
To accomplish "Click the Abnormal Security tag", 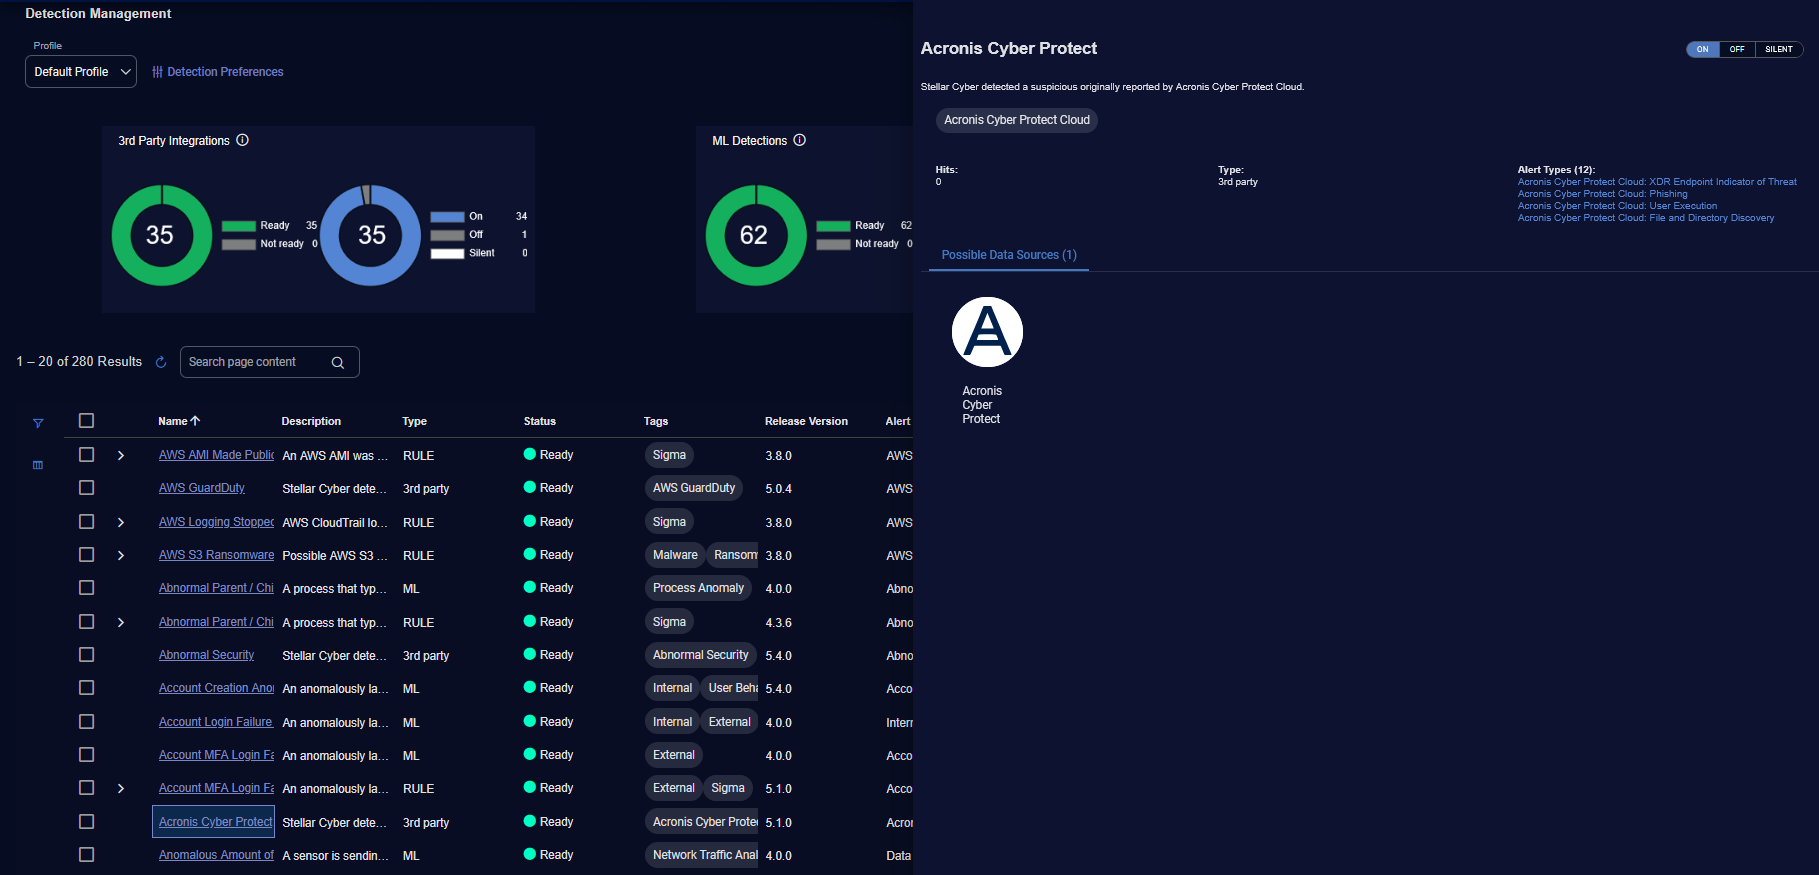I will (700, 655).
